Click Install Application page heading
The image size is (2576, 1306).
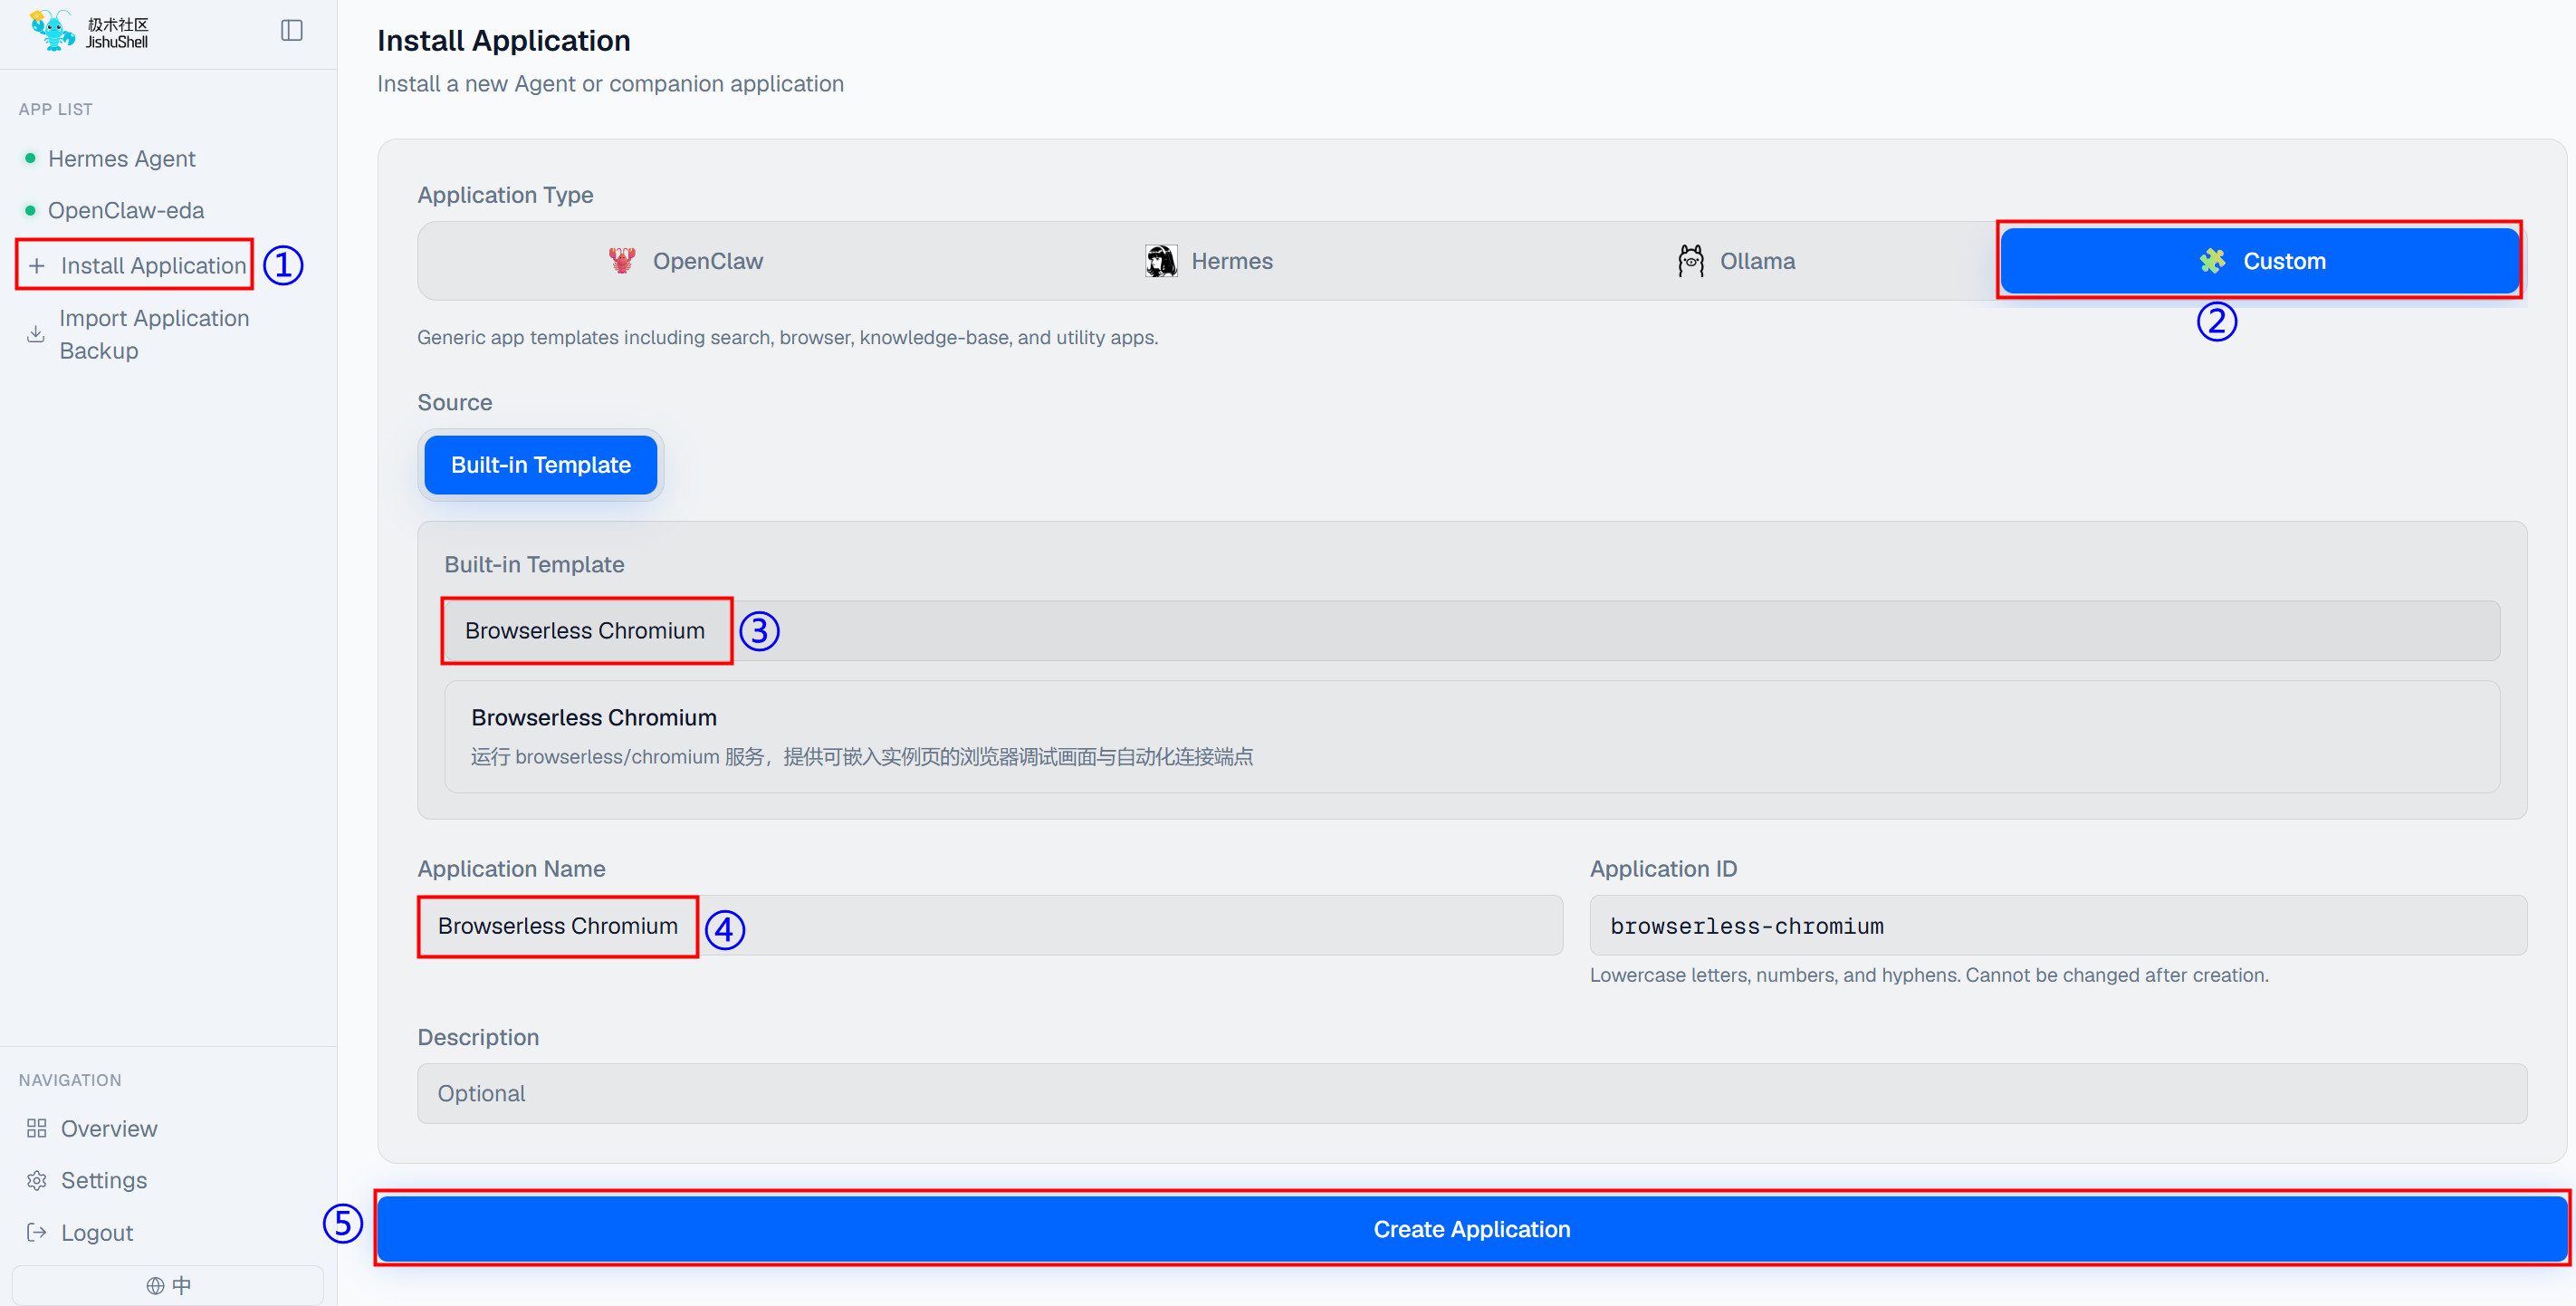click(503, 40)
